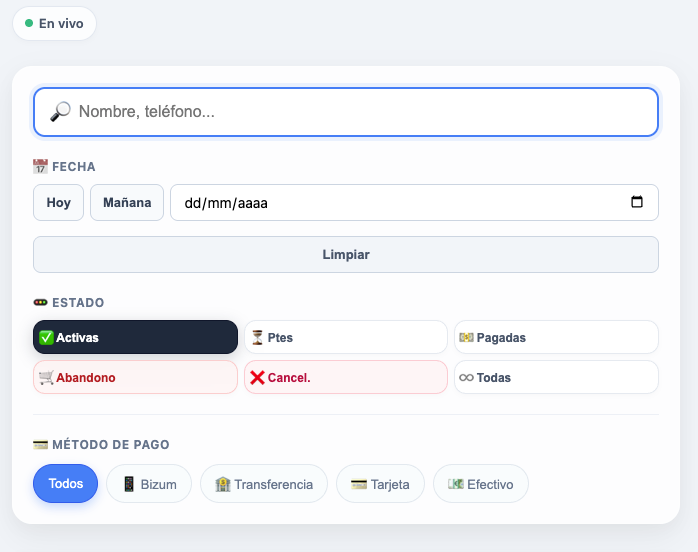698x552 pixels.
Task: Click the dd/mm/aaaa date field
Action: (x=414, y=203)
